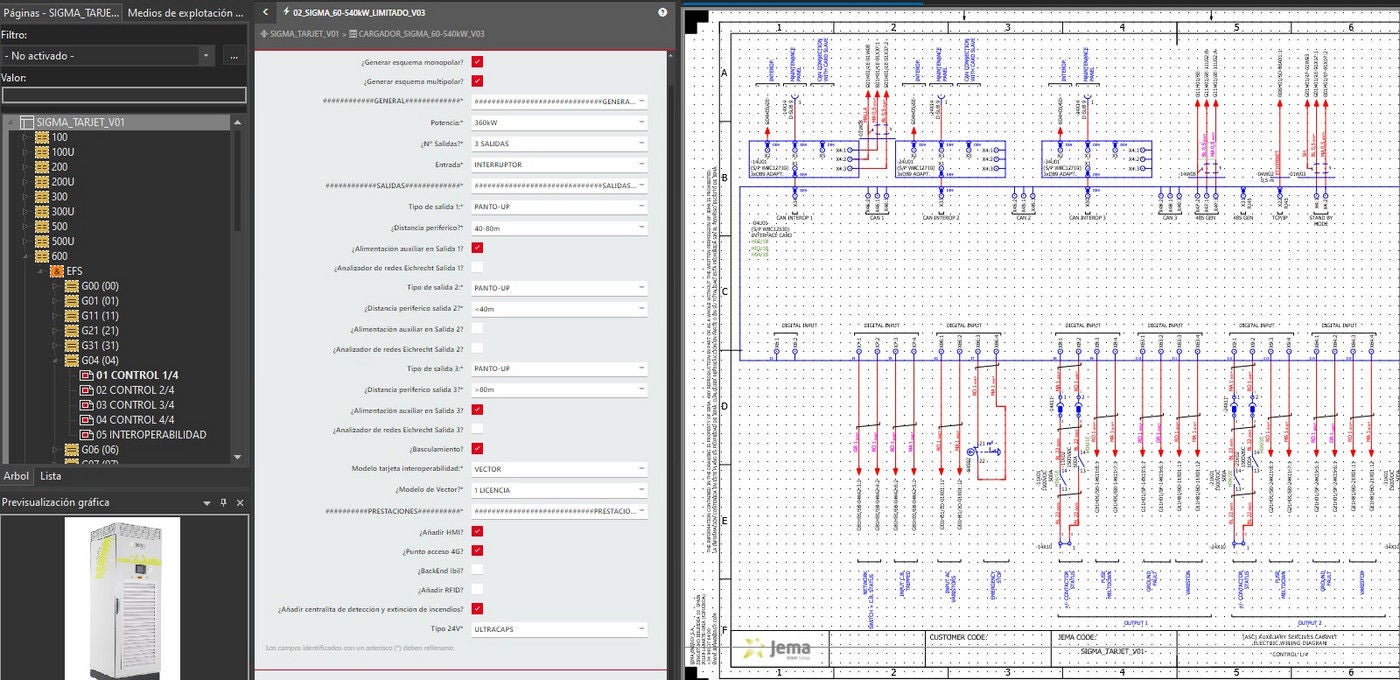Pin the Previsualización gráfica panel
This screenshot has width=1400, height=680.
click(x=224, y=502)
